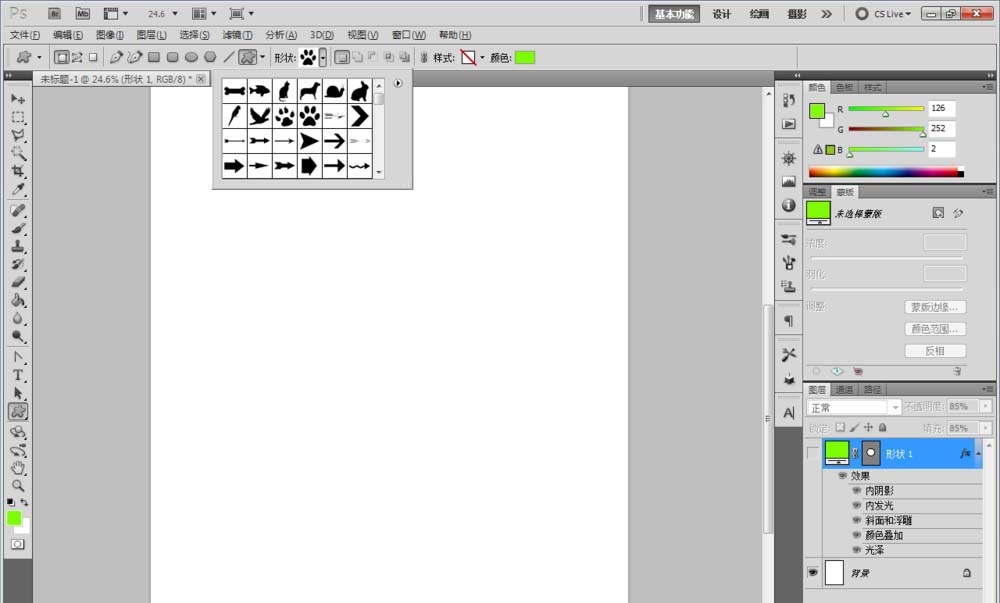Enable Shape layers mode in options bar
1000x603 pixels.
point(61,57)
